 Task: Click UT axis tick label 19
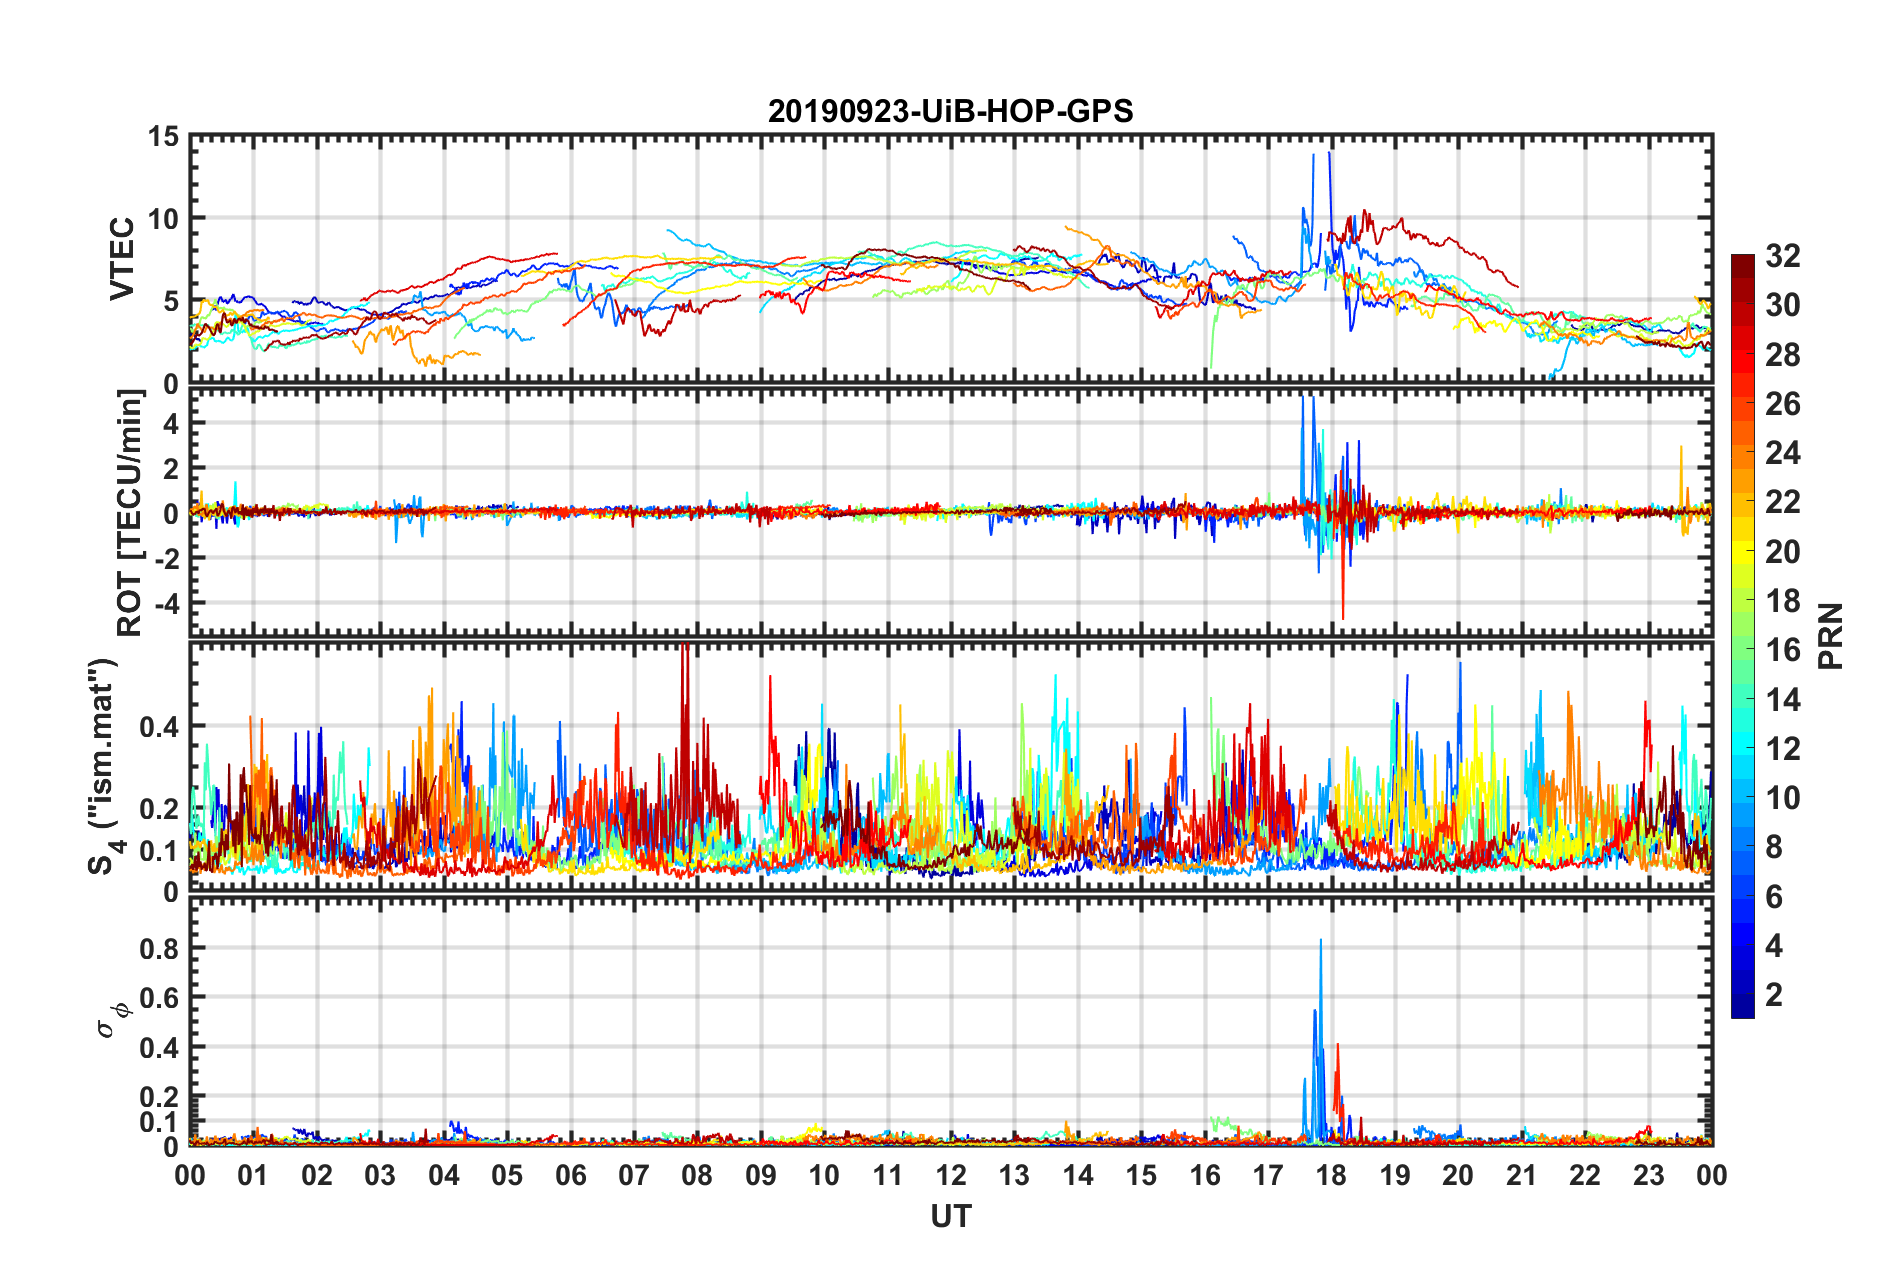point(1395,1175)
